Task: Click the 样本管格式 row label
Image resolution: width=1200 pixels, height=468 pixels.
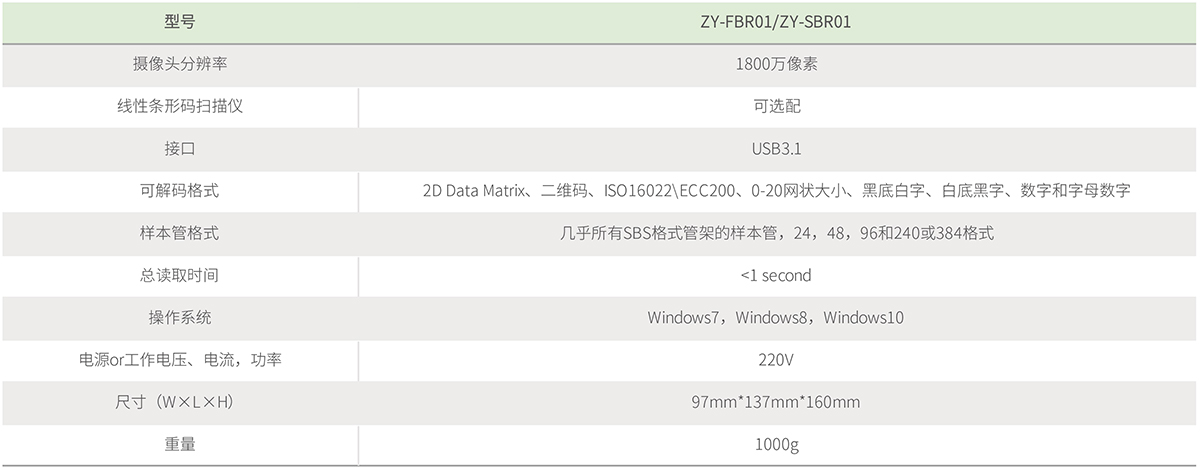Action: [x=180, y=233]
